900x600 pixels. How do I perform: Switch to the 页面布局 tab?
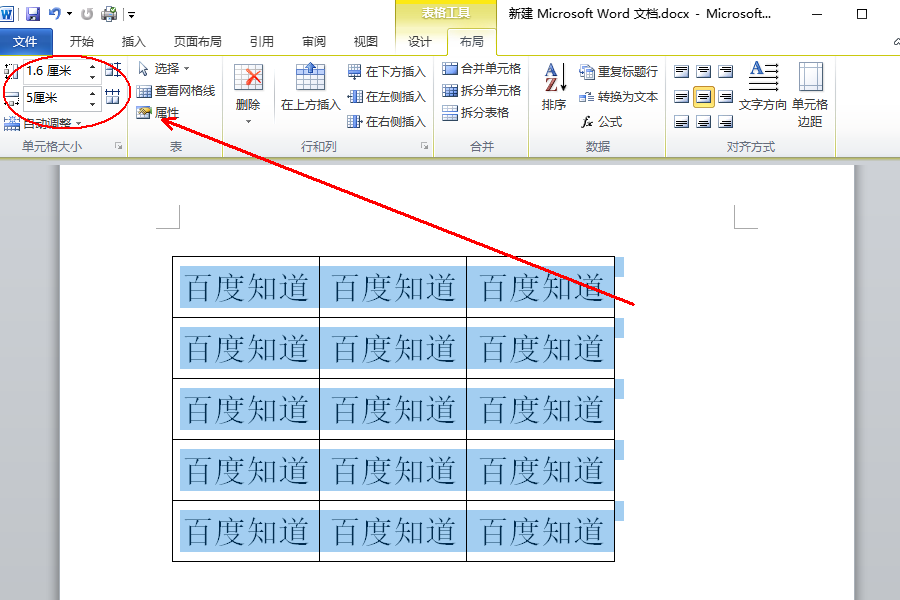point(197,41)
